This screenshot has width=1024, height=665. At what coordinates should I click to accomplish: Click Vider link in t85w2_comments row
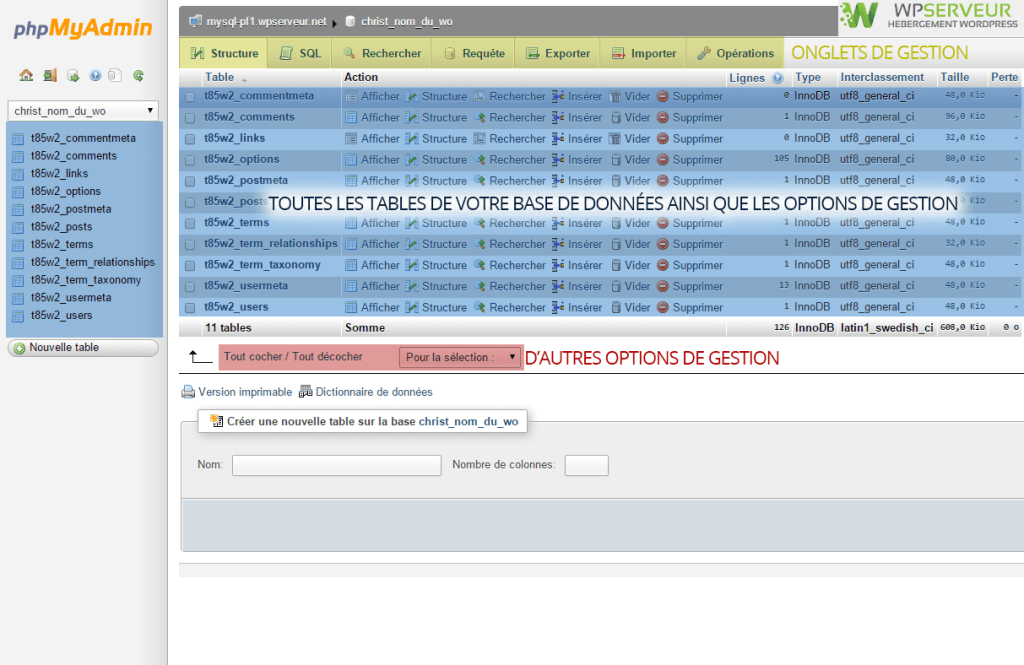tap(637, 118)
